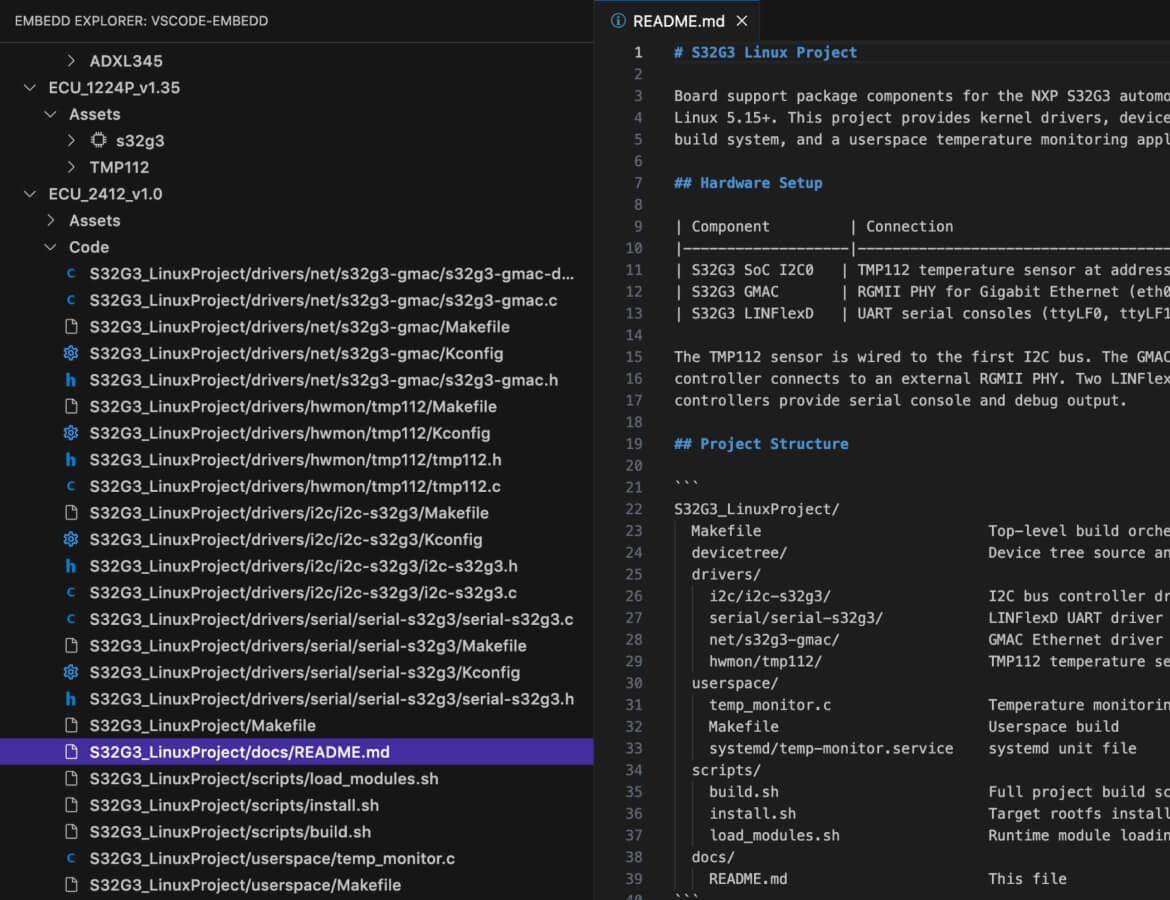
Task: Click C icon of temp_monitor.c
Action: (71, 858)
